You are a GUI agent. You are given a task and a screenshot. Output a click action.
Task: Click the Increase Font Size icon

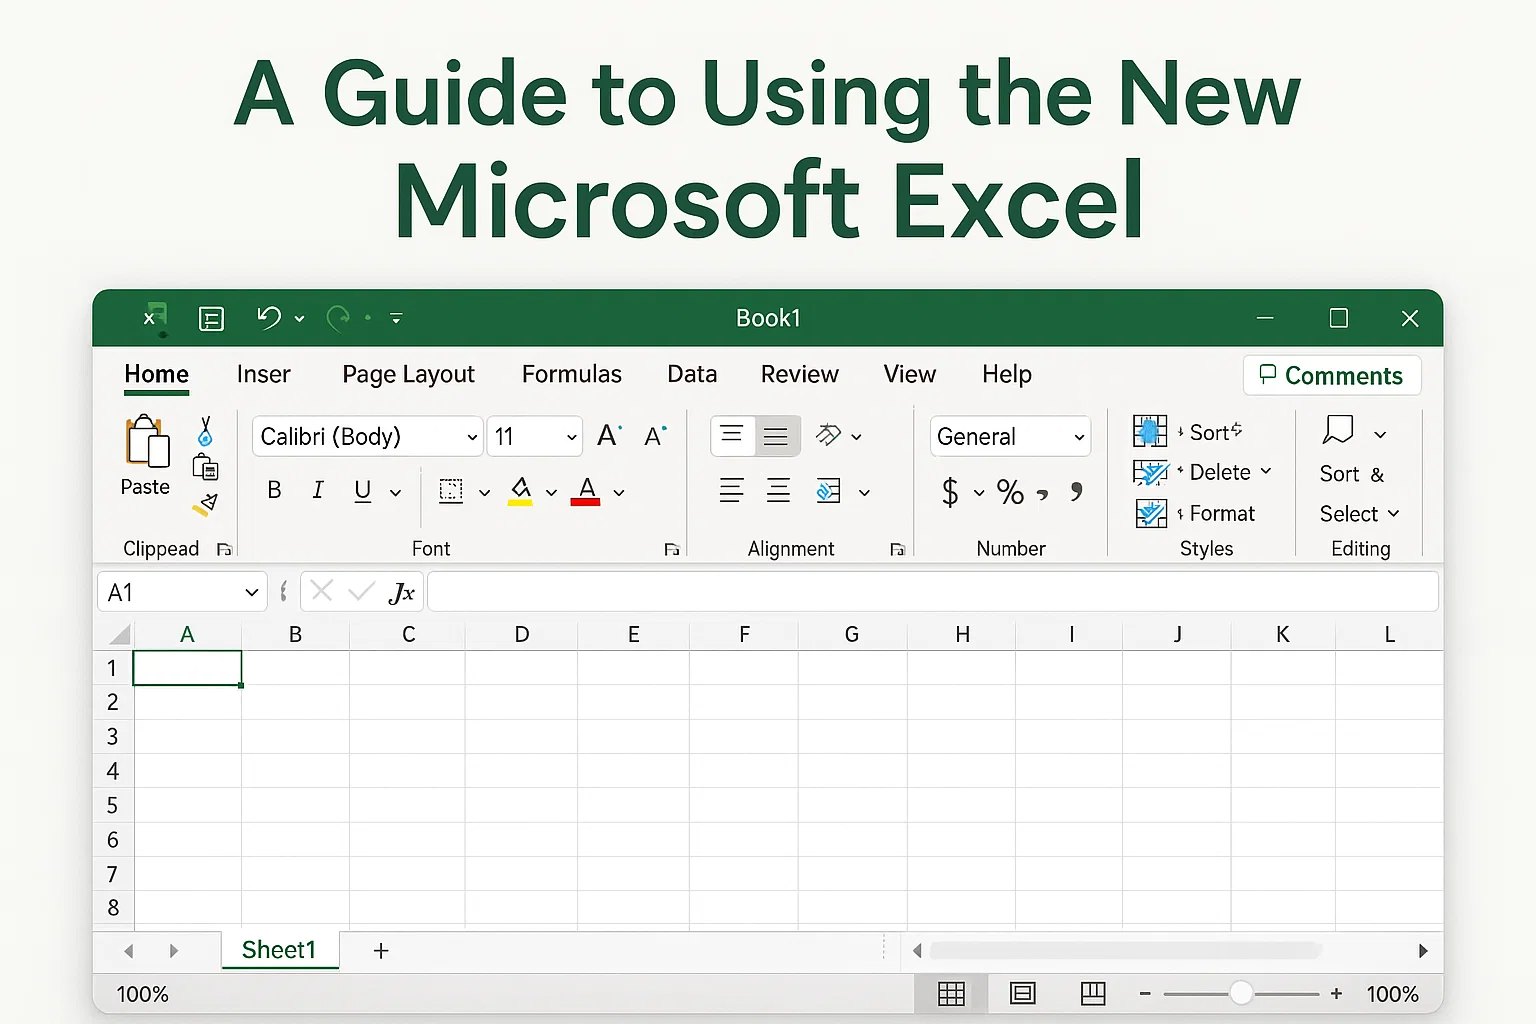tap(609, 436)
